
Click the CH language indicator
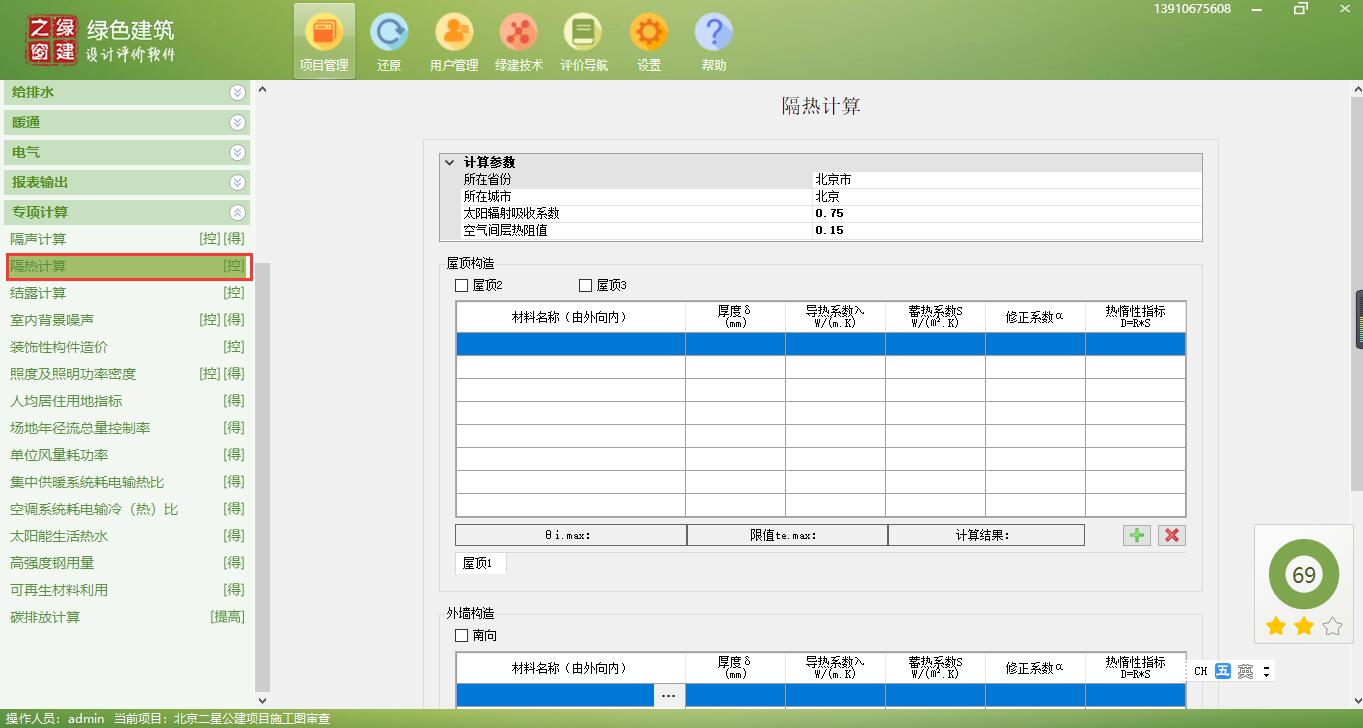(x=1201, y=671)
